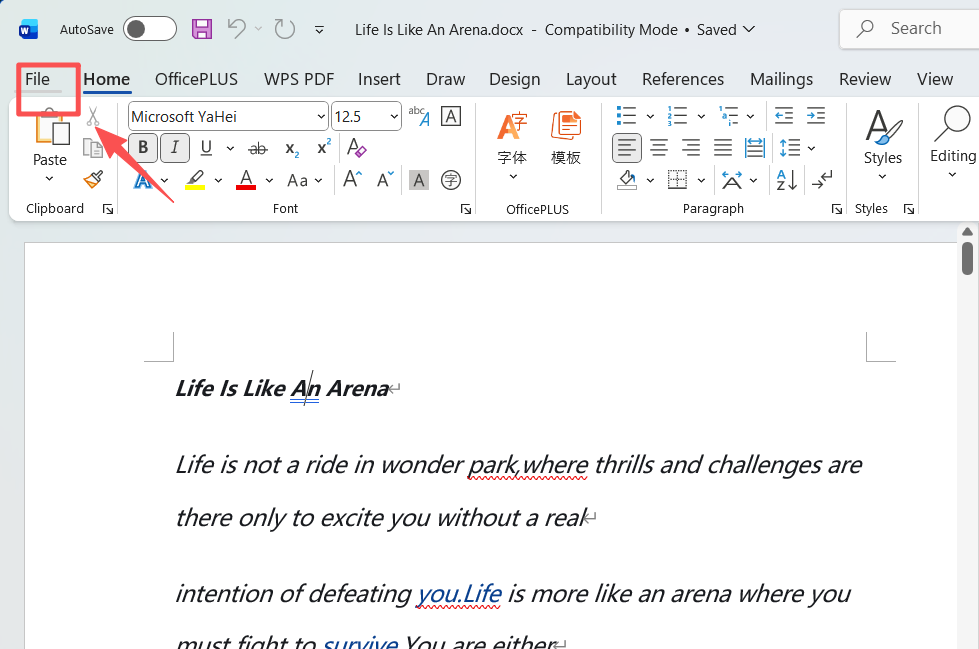The height and width of the screenshot is (649, 979).
Task: Click the Format Painter brush icon
Action: click(93, 180)
